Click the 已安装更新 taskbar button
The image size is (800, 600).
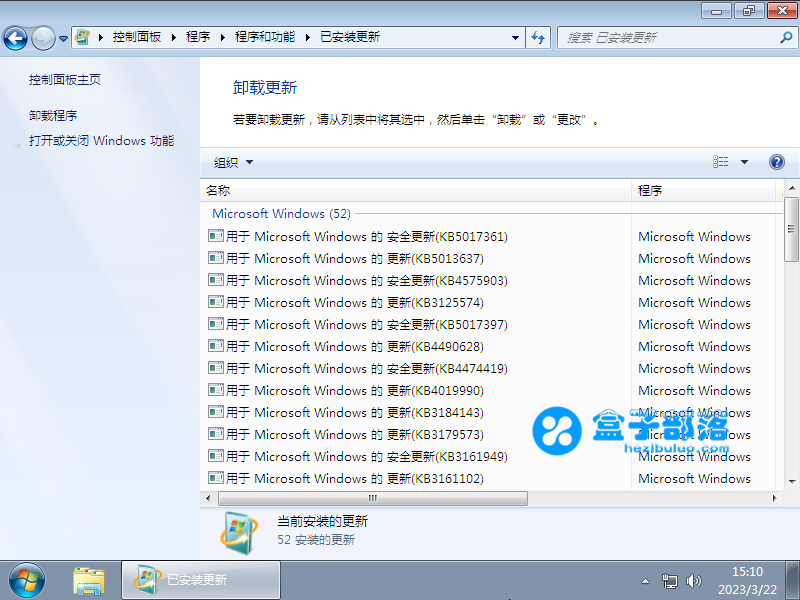pos(201,580)
